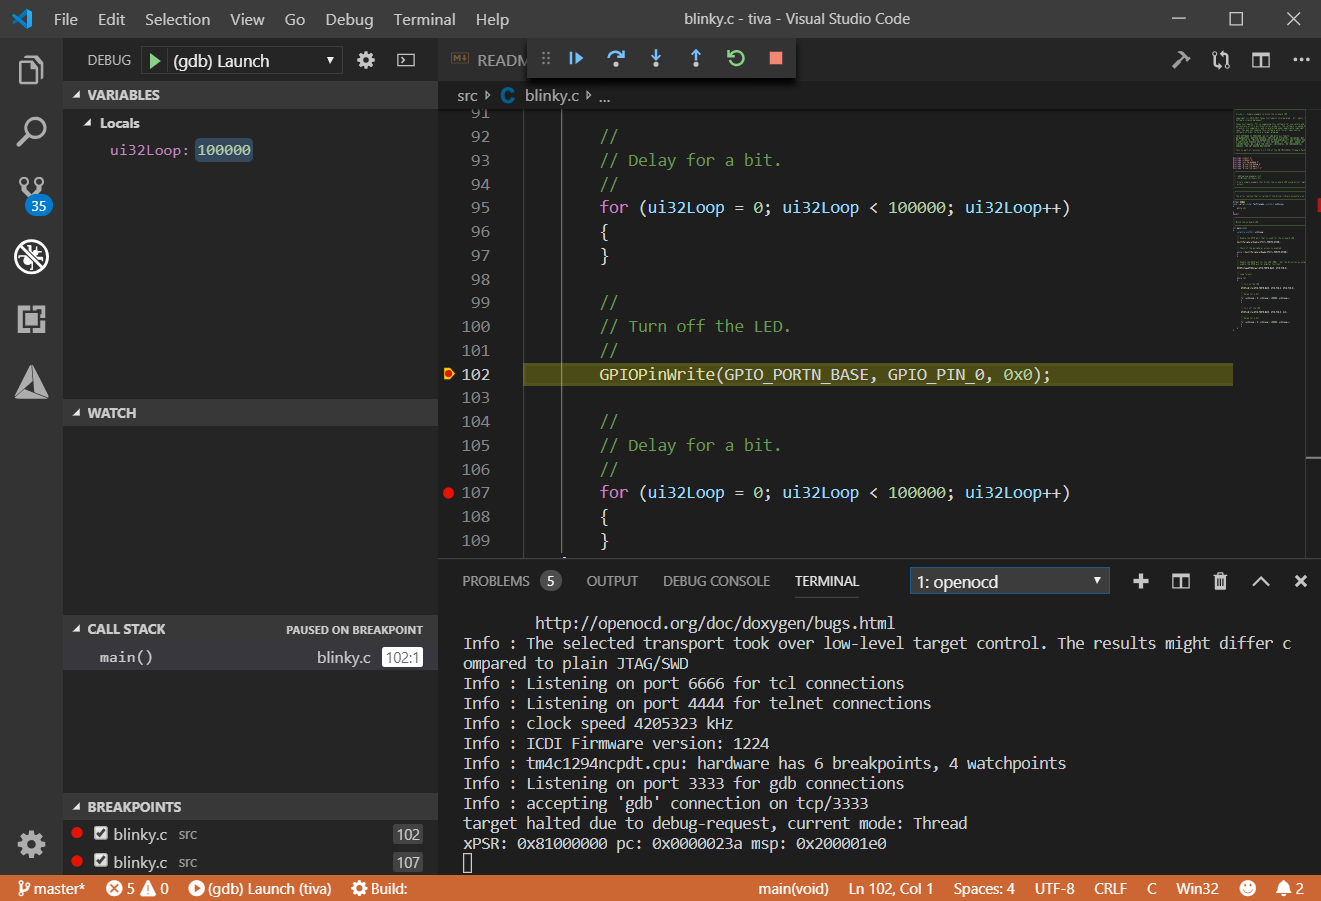The width and height of the screenshot is (1321, 901).
Task: Open the Extensions view in activity bar
Action: (x=32, y=319)
